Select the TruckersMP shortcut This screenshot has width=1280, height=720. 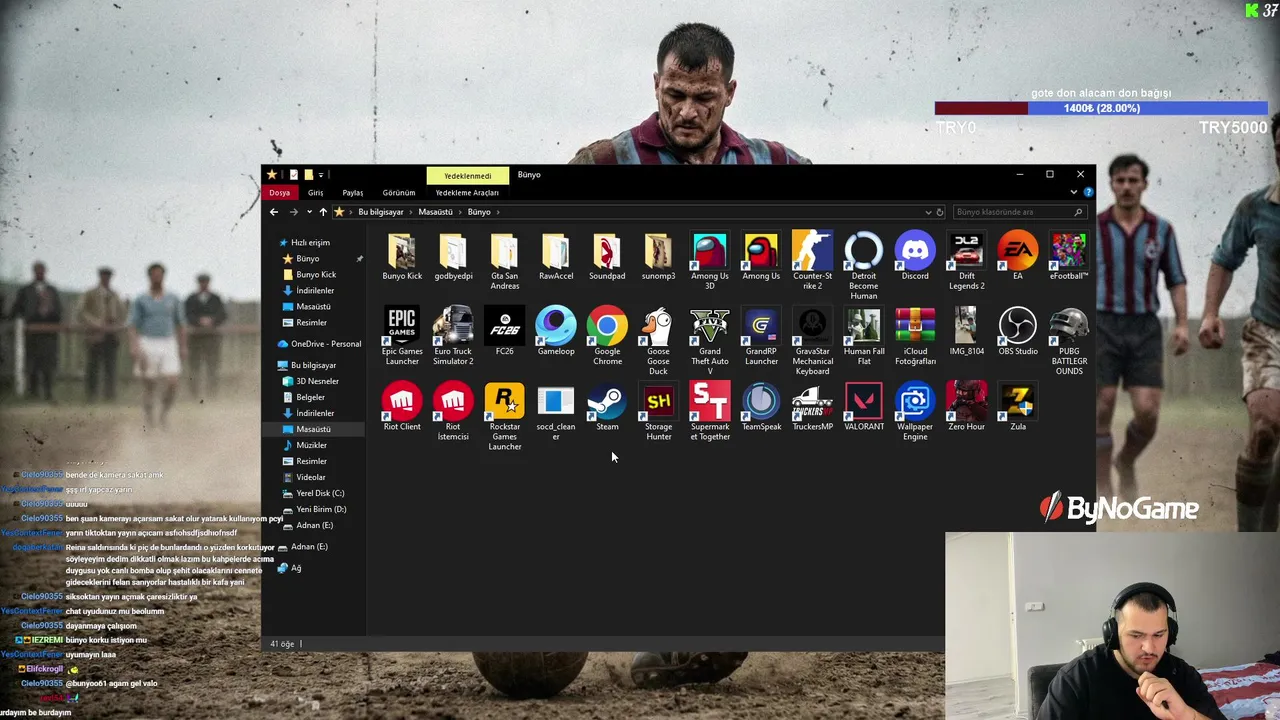812,407
